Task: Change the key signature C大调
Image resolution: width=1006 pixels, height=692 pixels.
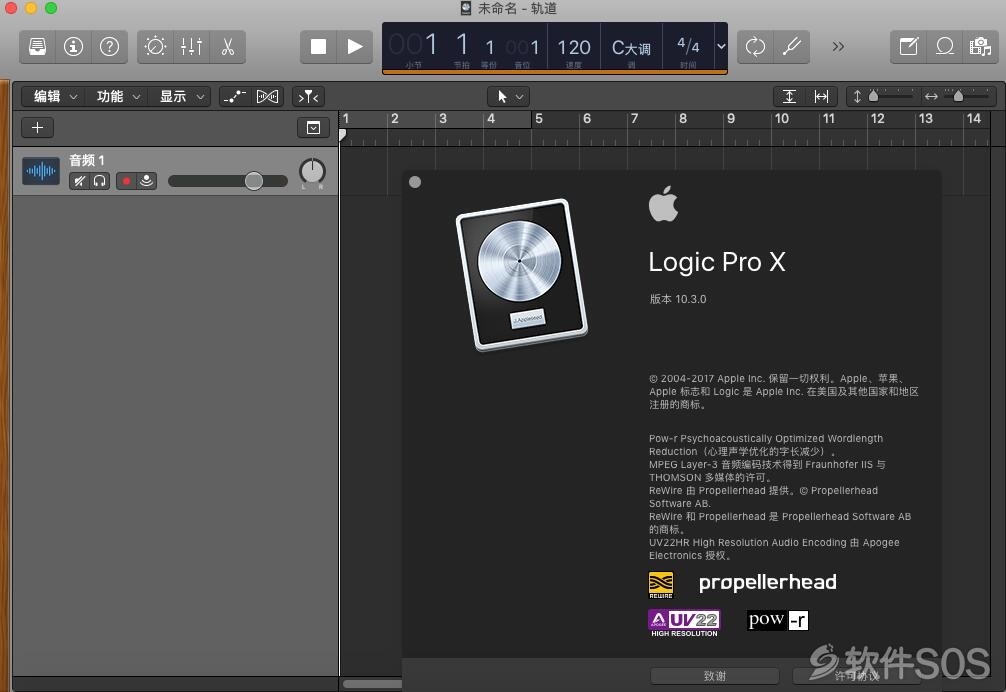Action: 631,47
